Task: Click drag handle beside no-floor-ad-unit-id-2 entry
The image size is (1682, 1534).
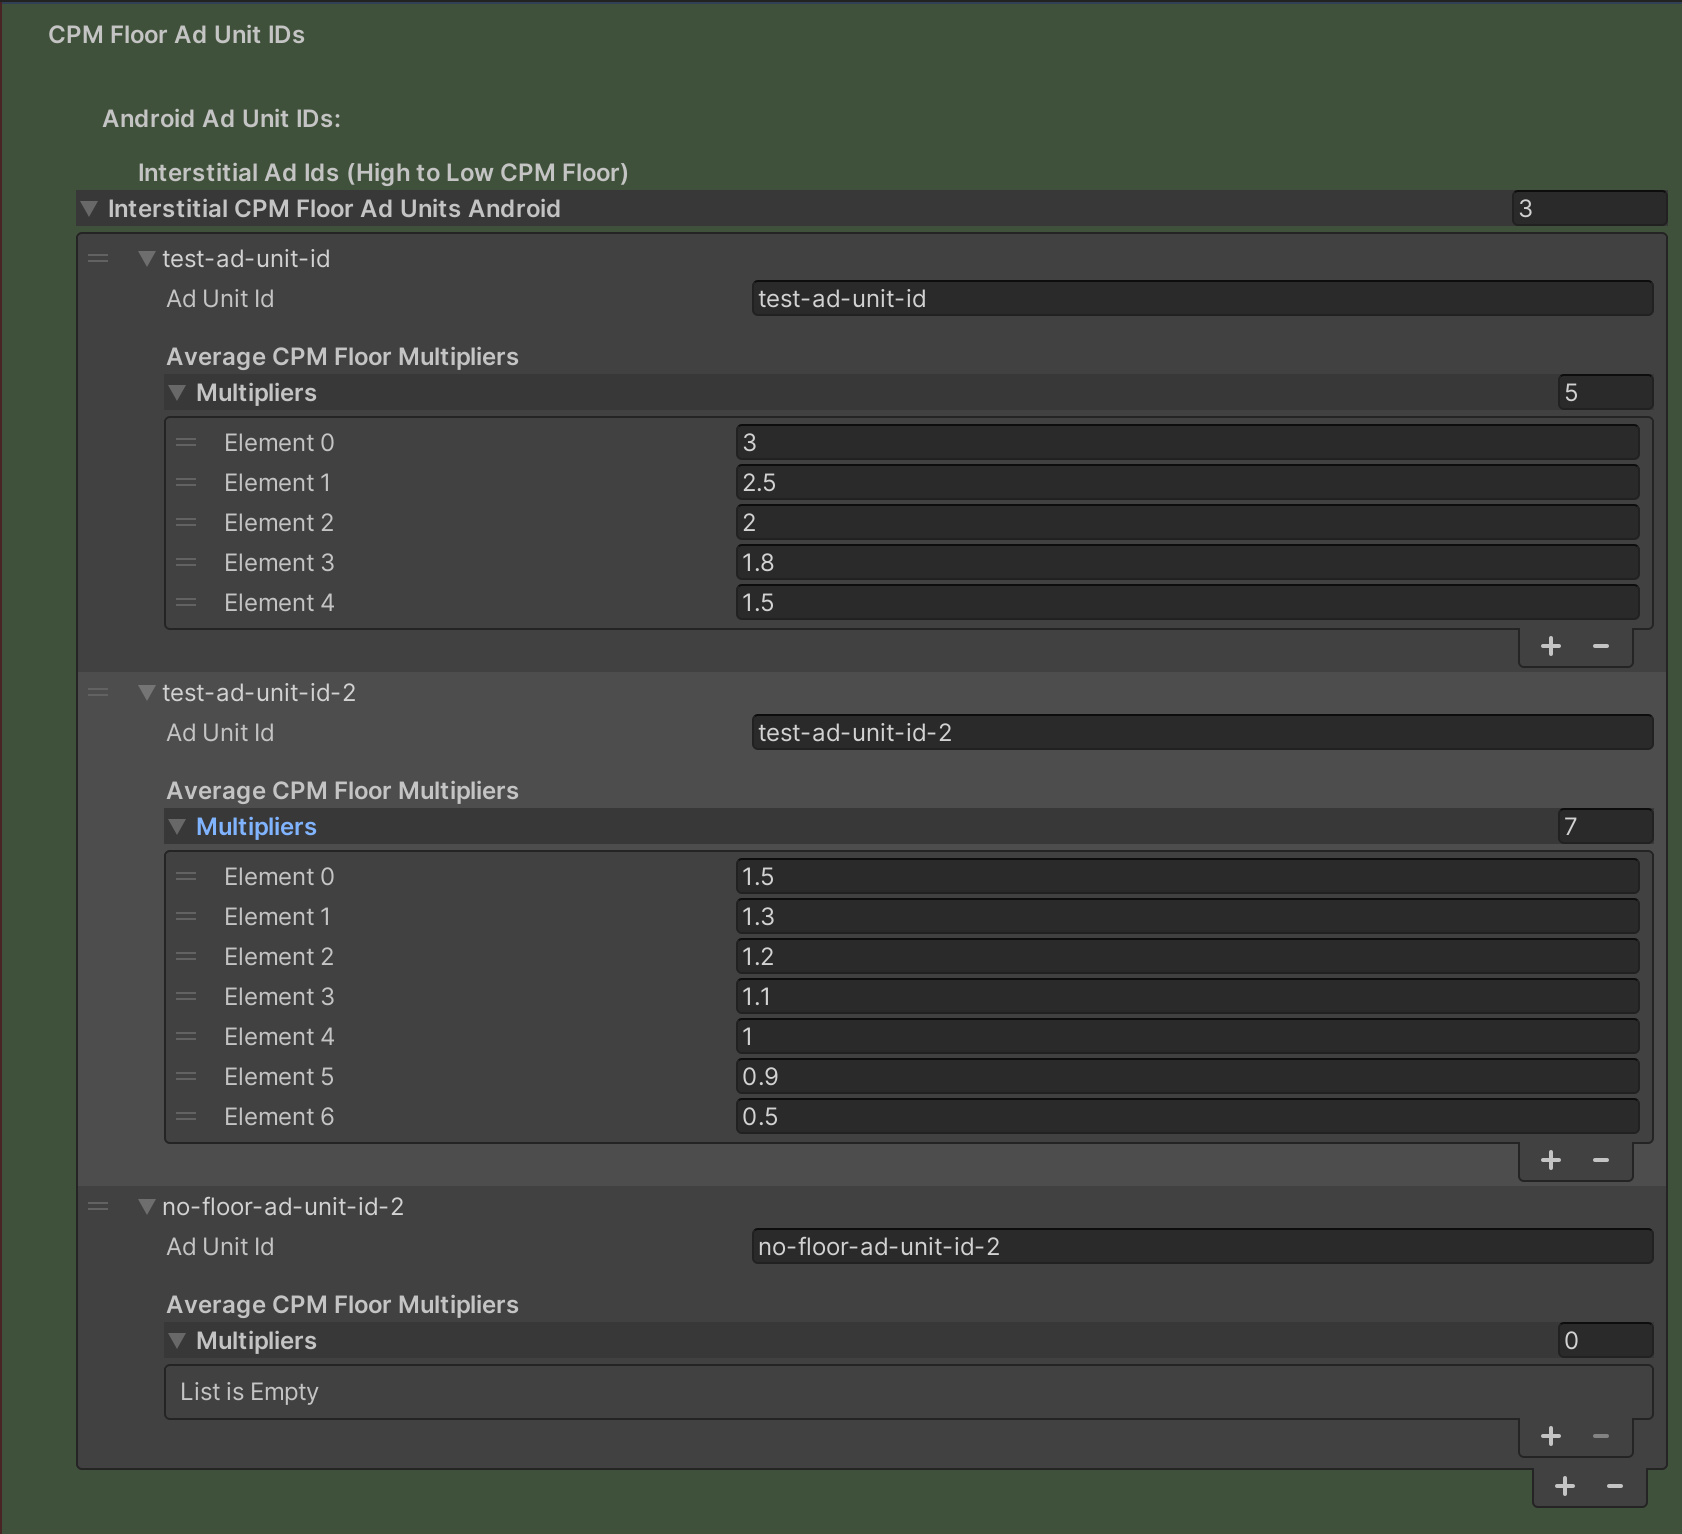Action: 98,1207
